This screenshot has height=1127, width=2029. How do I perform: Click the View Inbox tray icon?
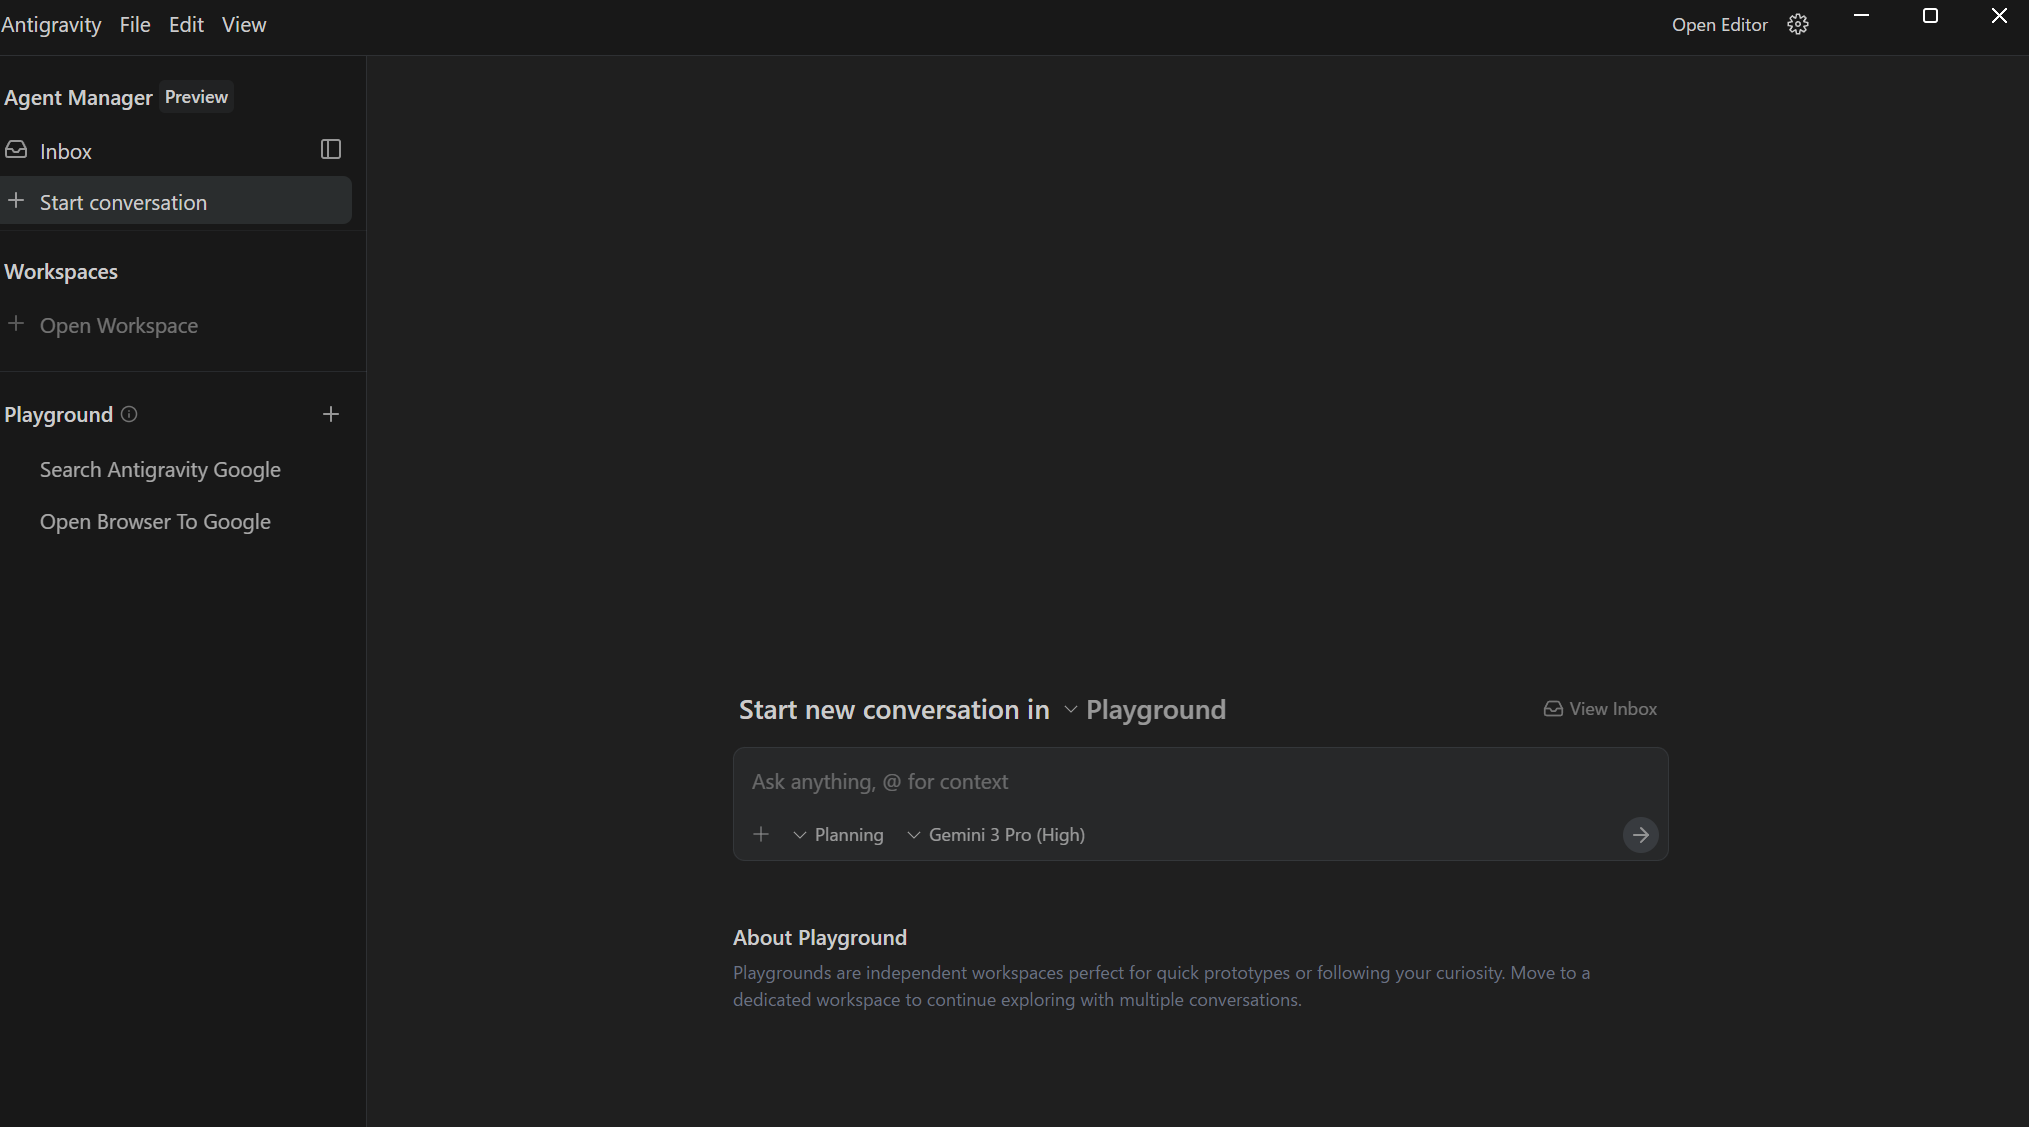tap(1553, 709)
